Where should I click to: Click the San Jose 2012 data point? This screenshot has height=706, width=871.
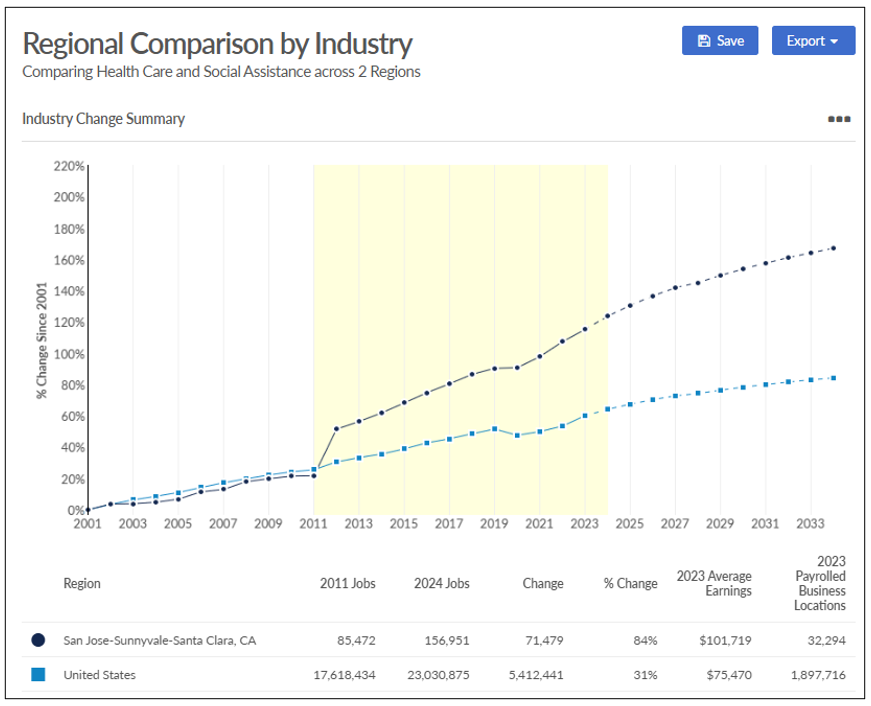[336, 429]
